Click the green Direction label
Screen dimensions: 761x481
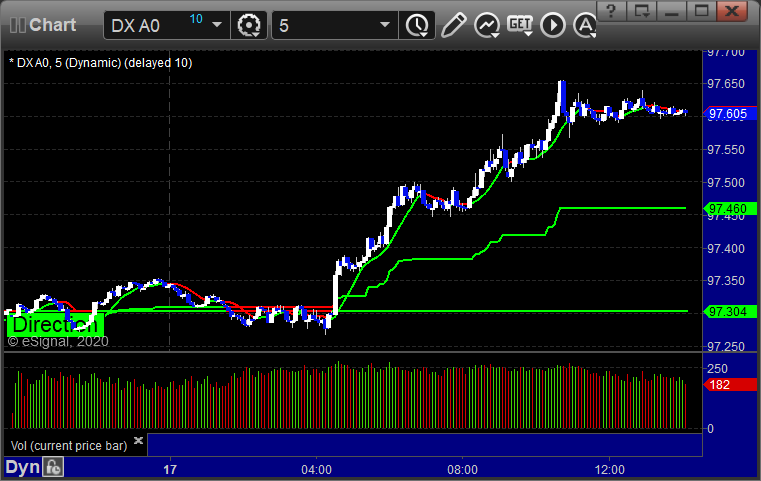tap(54, 325)
